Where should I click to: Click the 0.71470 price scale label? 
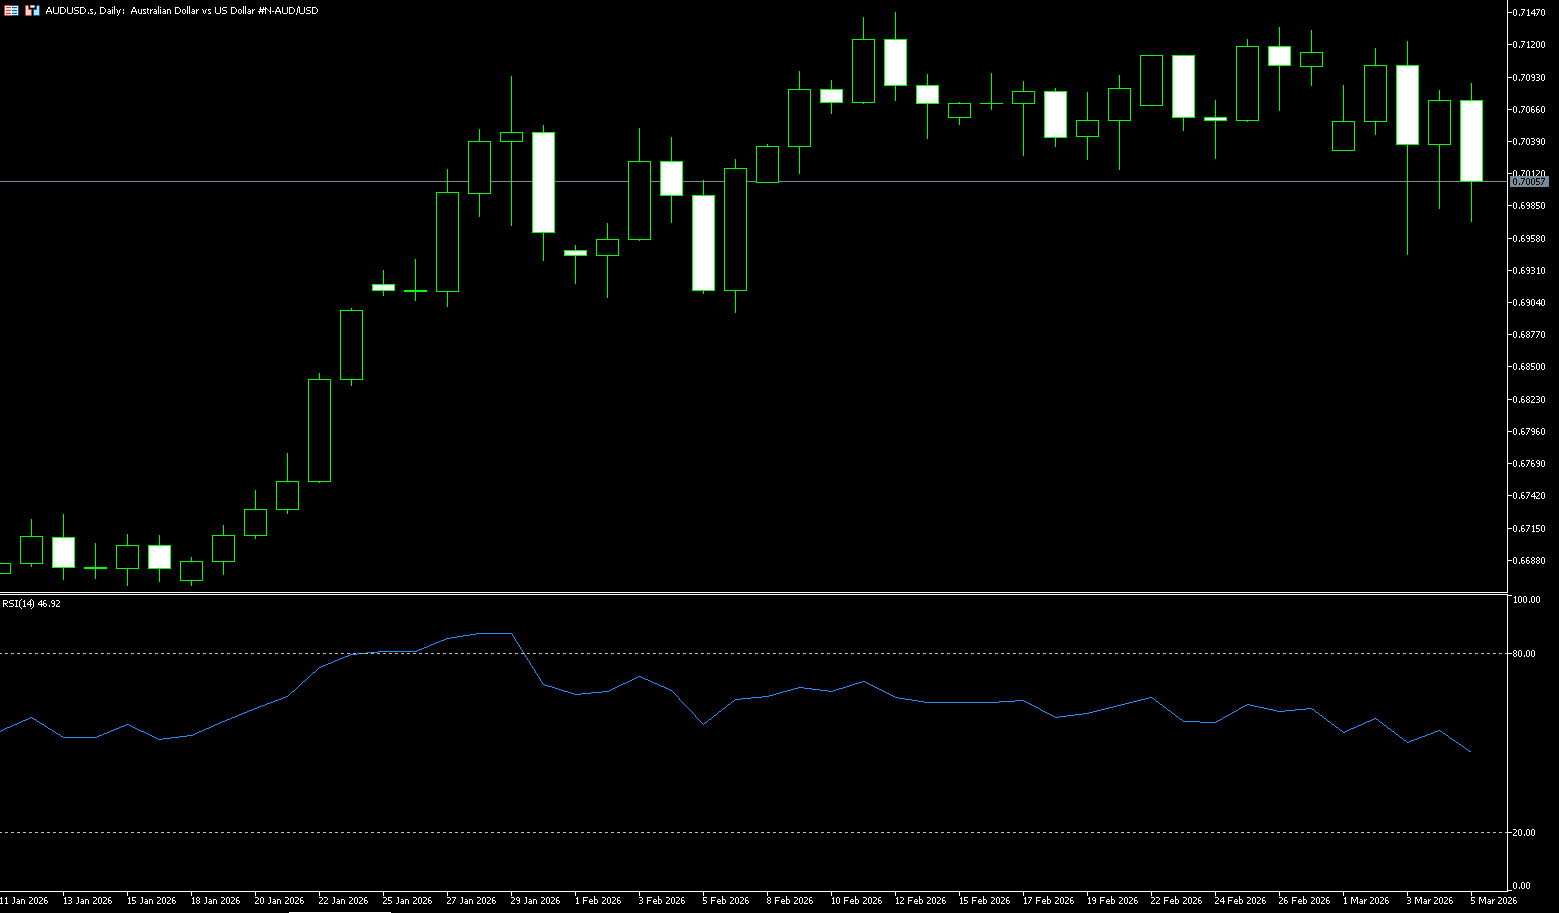point(1530,12)
